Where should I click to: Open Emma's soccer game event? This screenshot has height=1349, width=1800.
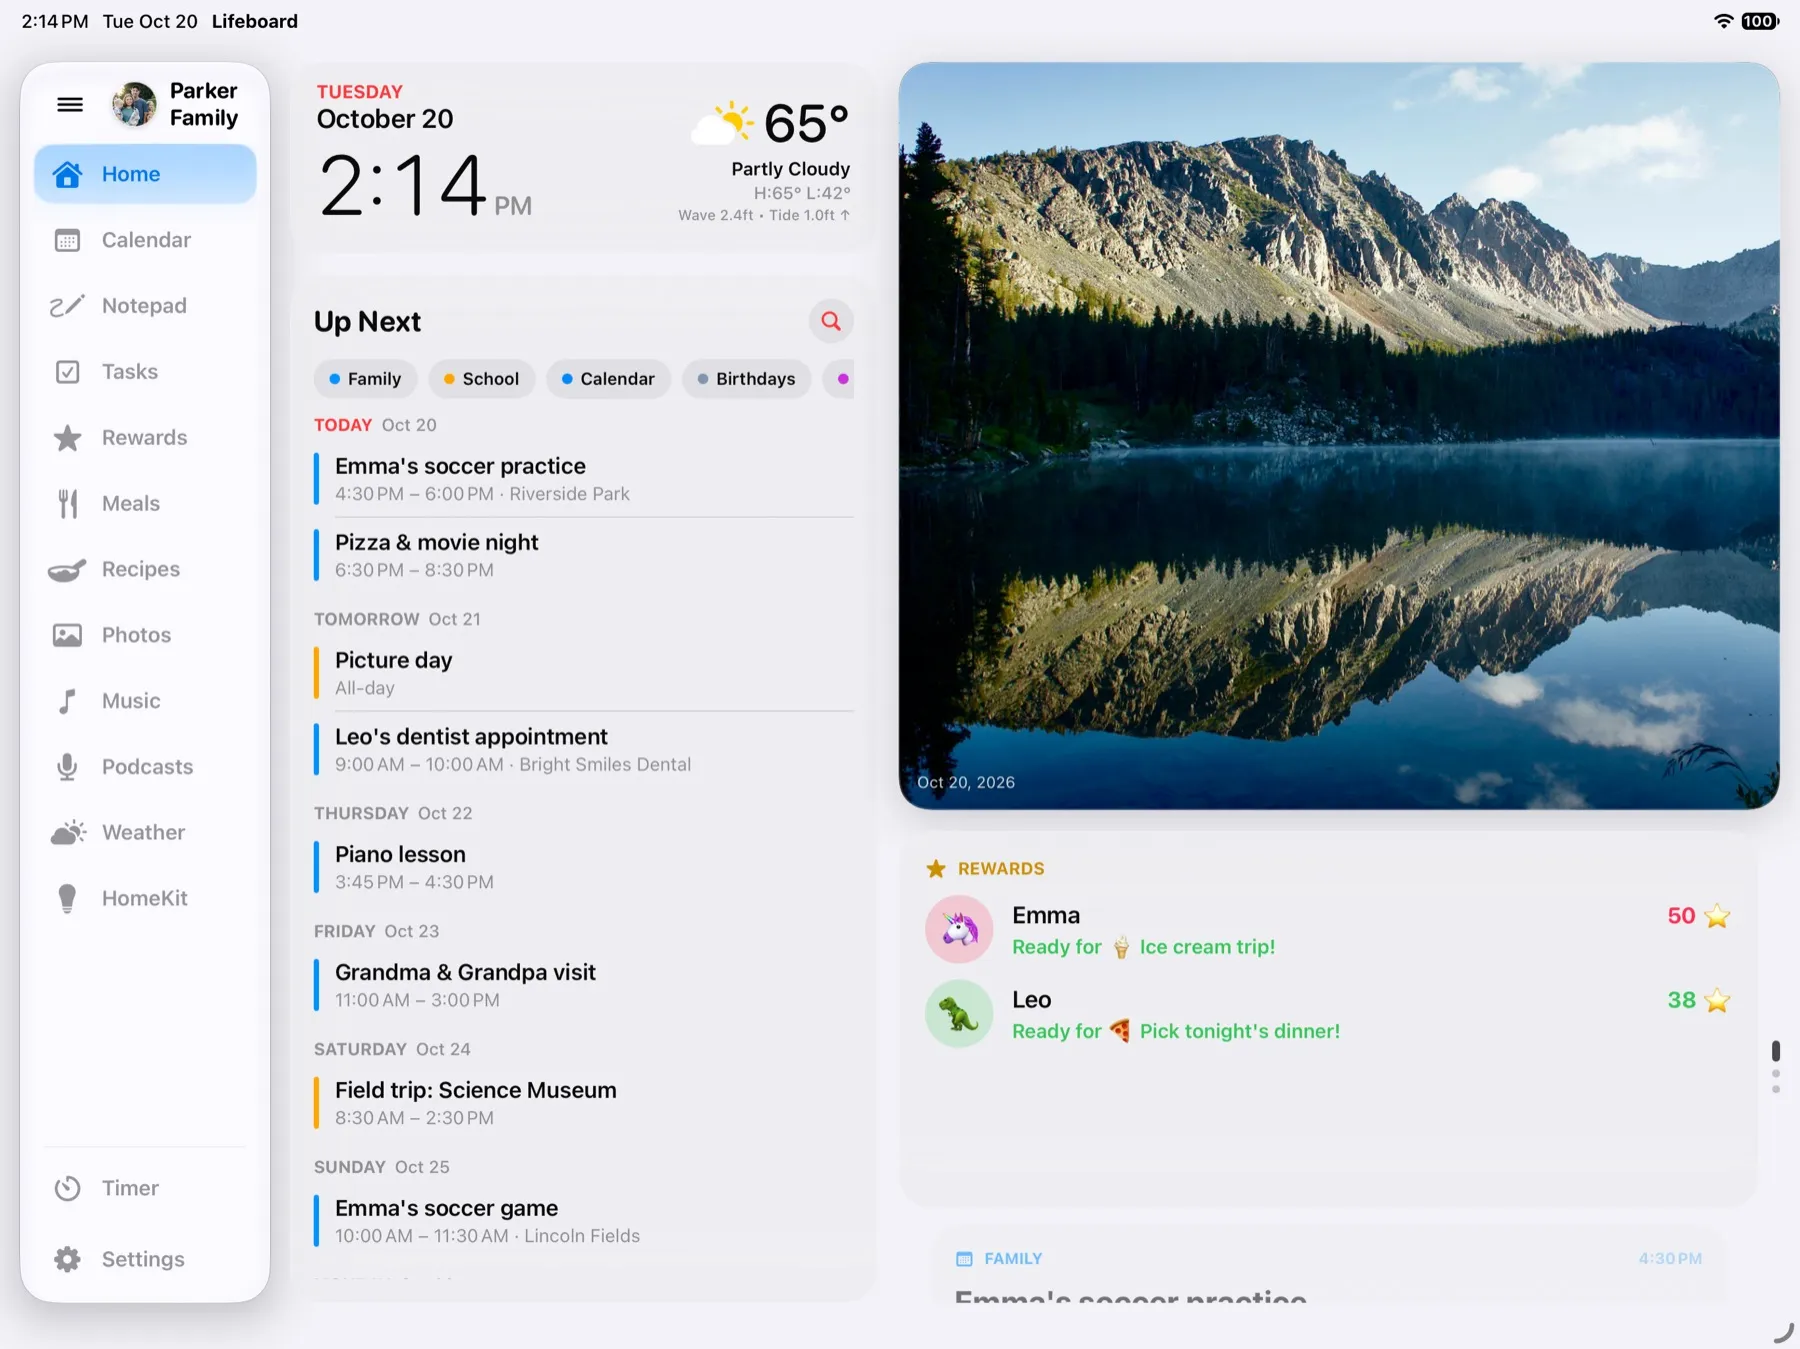(x=584, y=1221)
